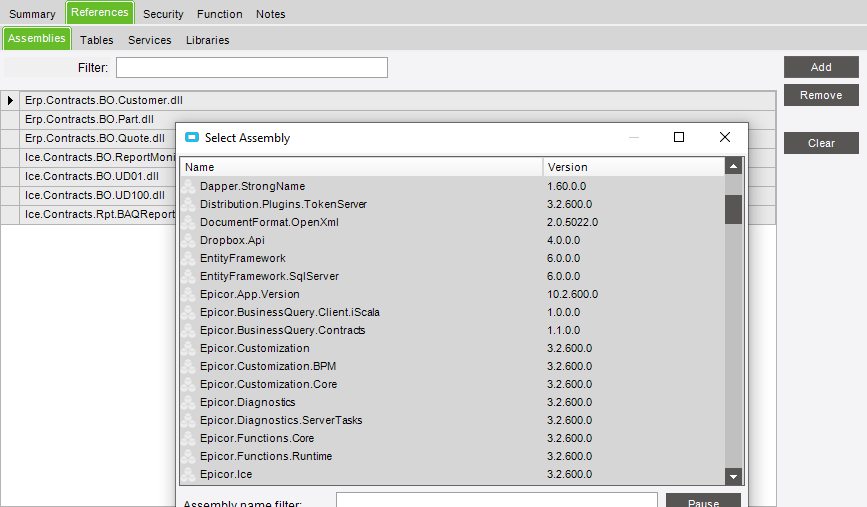
Task: Click version 1.1.0.0 cell
Action: click(x=563, y=330)
